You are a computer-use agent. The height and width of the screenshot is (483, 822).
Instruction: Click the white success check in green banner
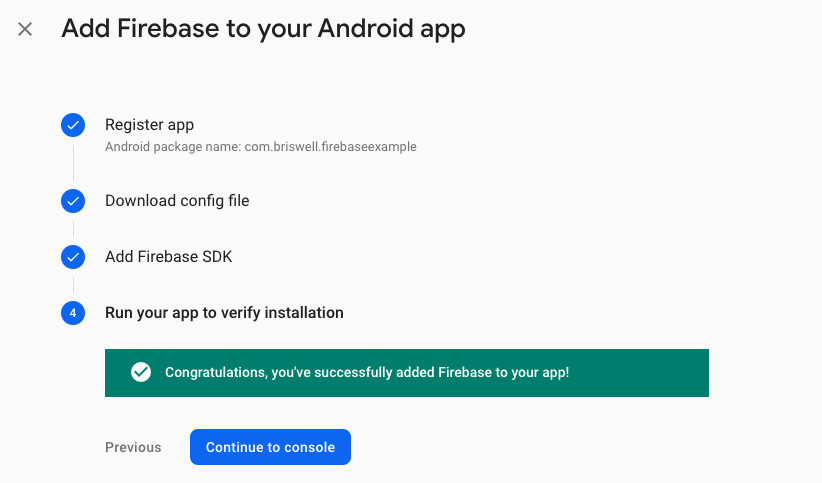click(x=141, y=372)
